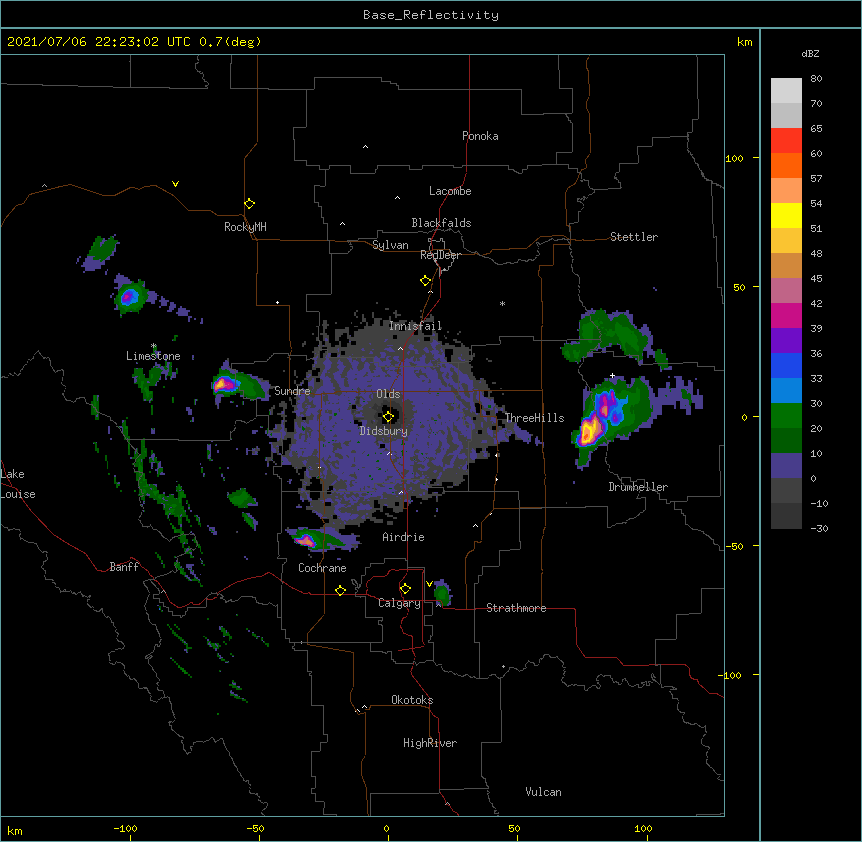Click the white caret marker west of Blackfalds
Viewport: 862px width, 842px height.
(x=342, y=224)
